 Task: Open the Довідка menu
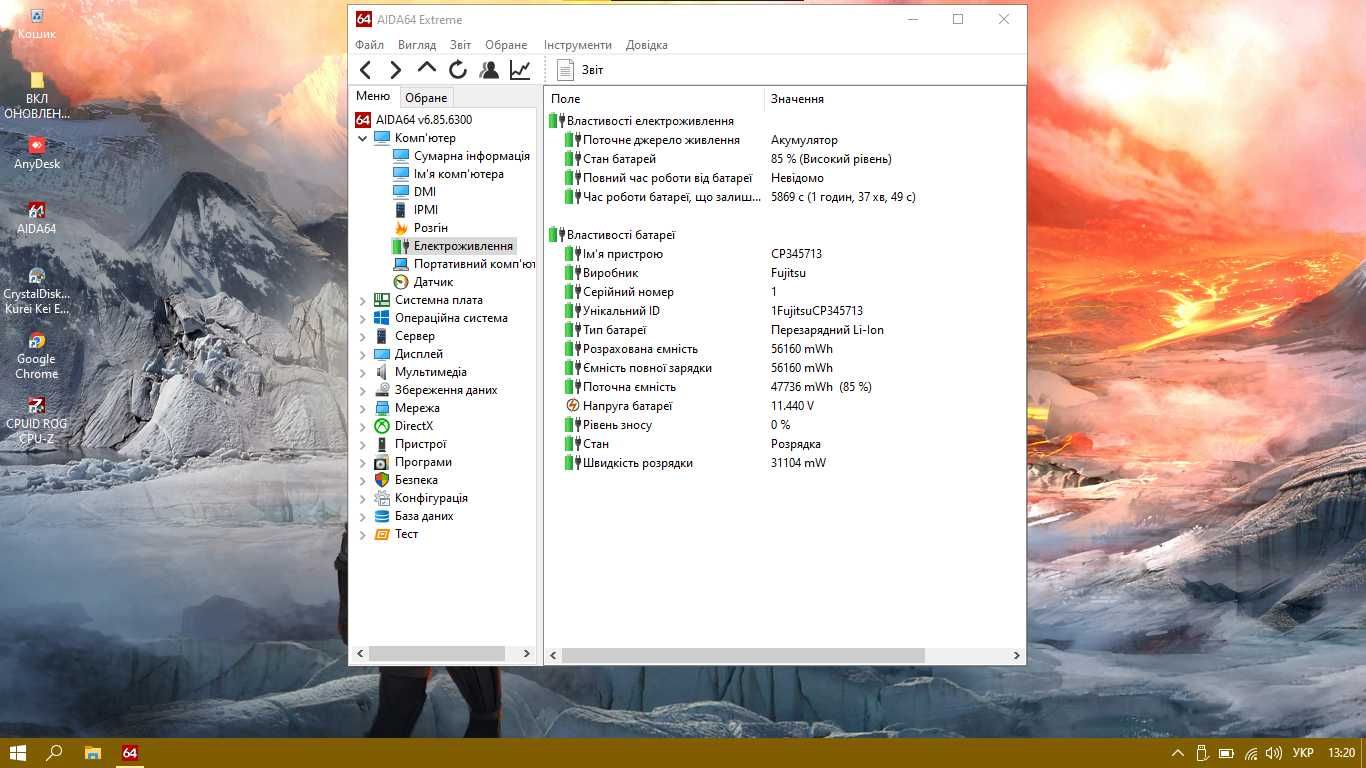point(647,45)
